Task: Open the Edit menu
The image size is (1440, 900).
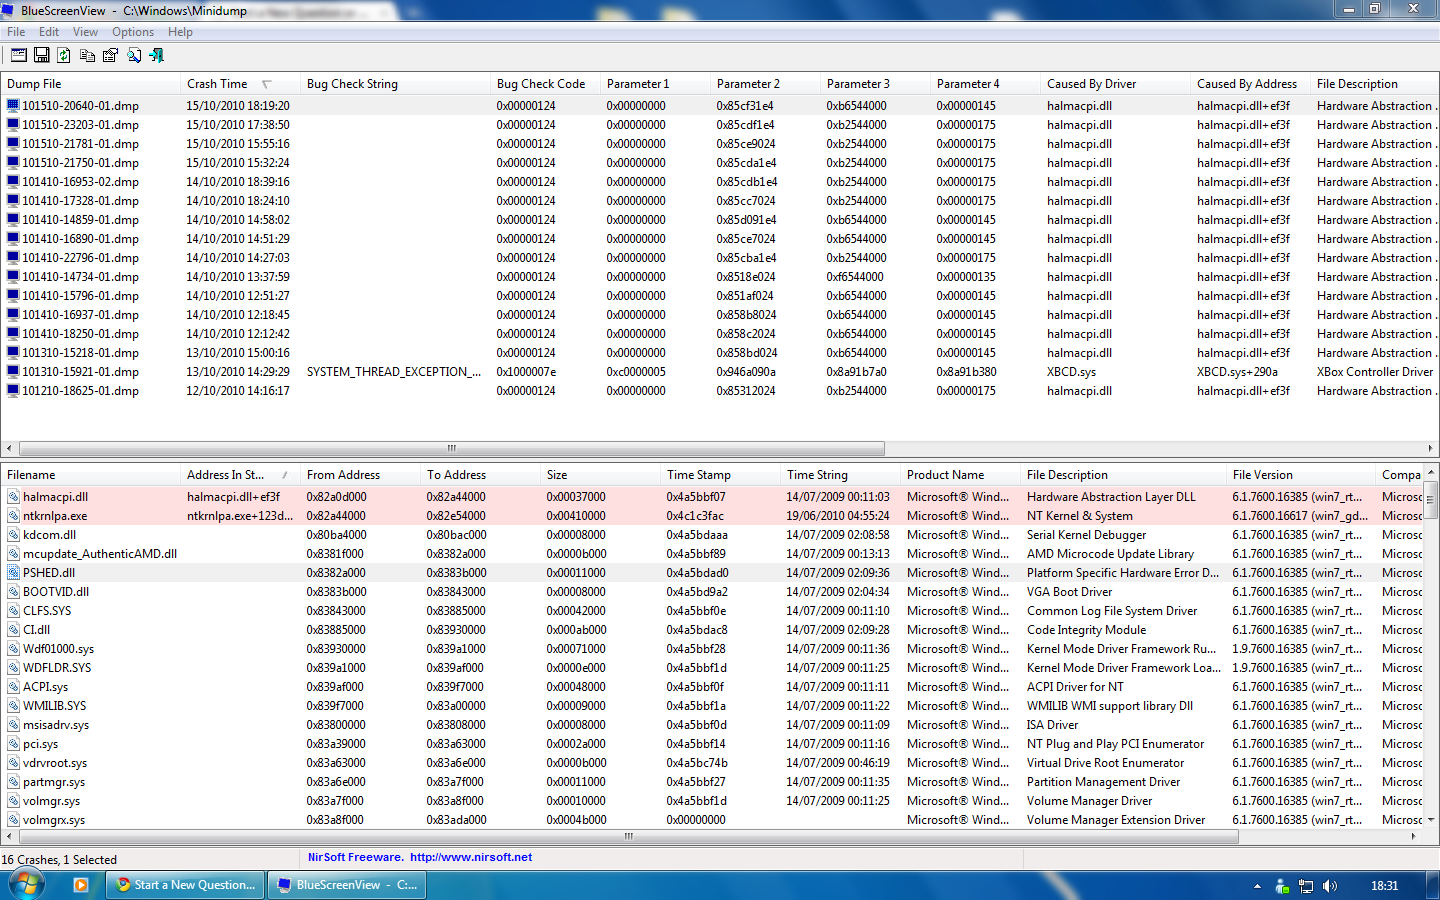Action: [49, 32]
